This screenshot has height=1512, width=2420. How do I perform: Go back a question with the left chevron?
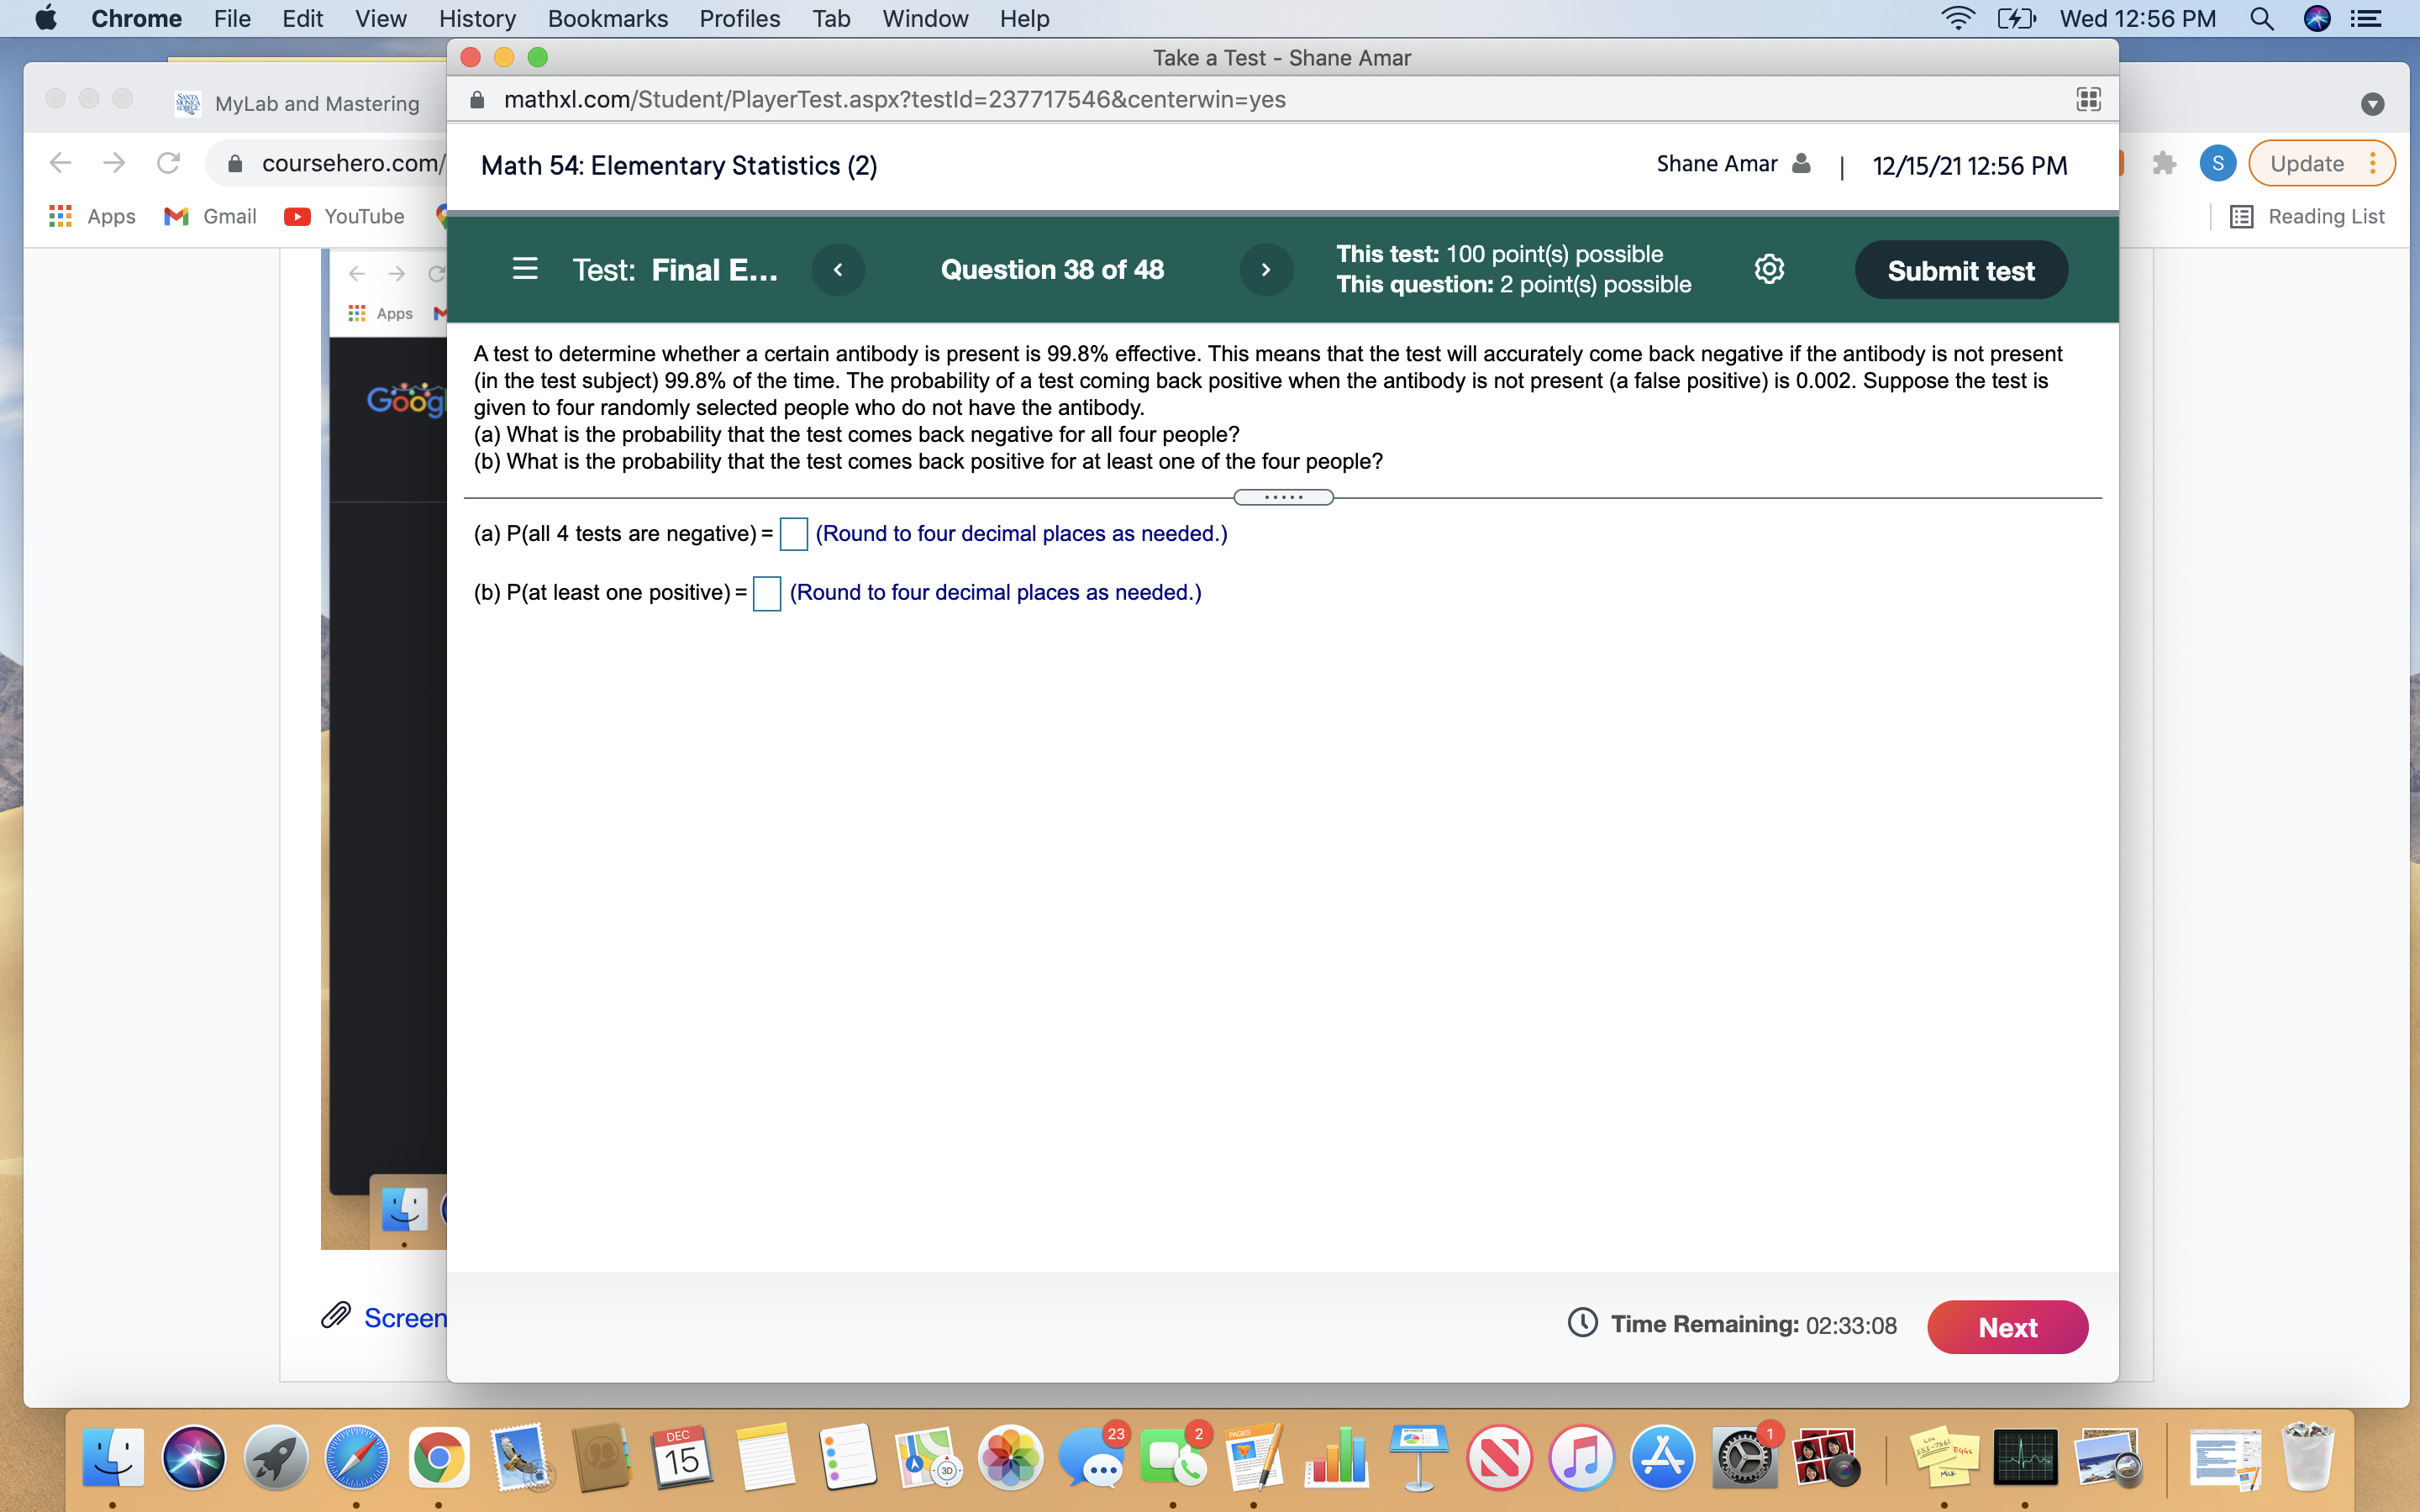[838, 268]
